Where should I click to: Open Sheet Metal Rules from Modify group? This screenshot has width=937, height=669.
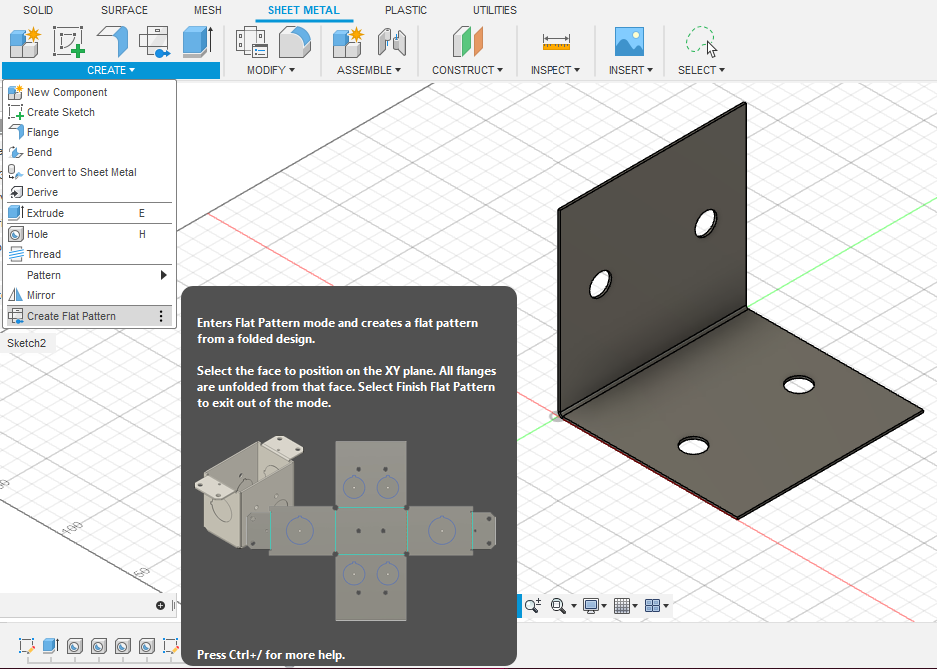pyautogui.click(x=251, y=42)
